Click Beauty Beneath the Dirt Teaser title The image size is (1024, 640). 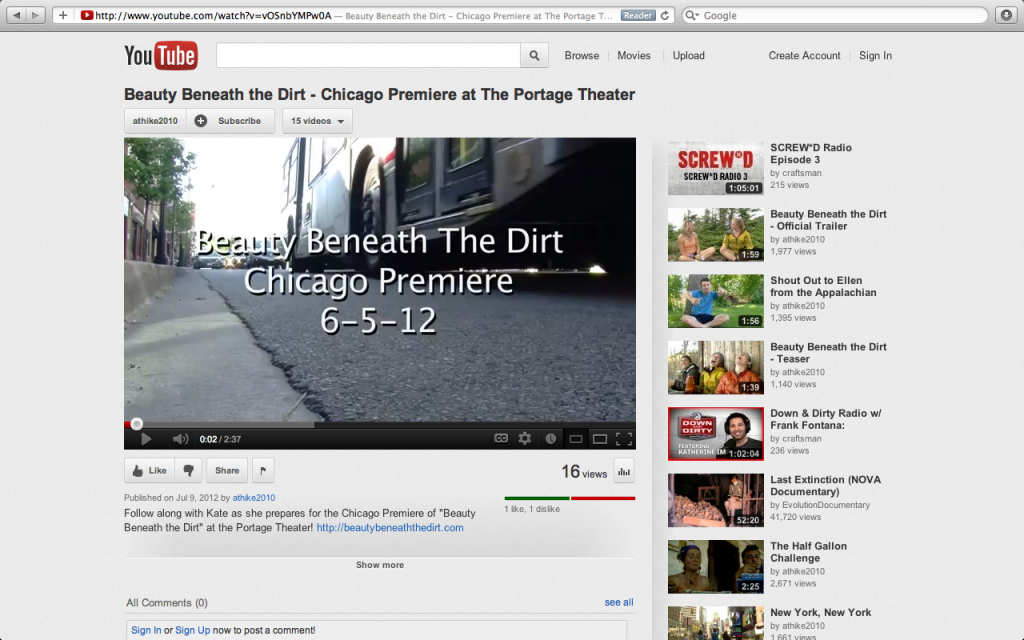pyautogui.click(x=828, y=353)
